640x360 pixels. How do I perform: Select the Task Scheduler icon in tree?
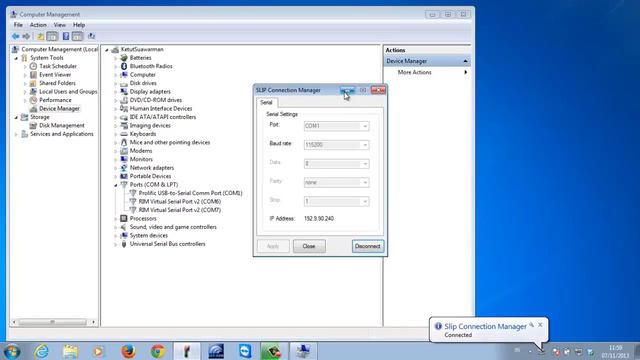(33, 66)
